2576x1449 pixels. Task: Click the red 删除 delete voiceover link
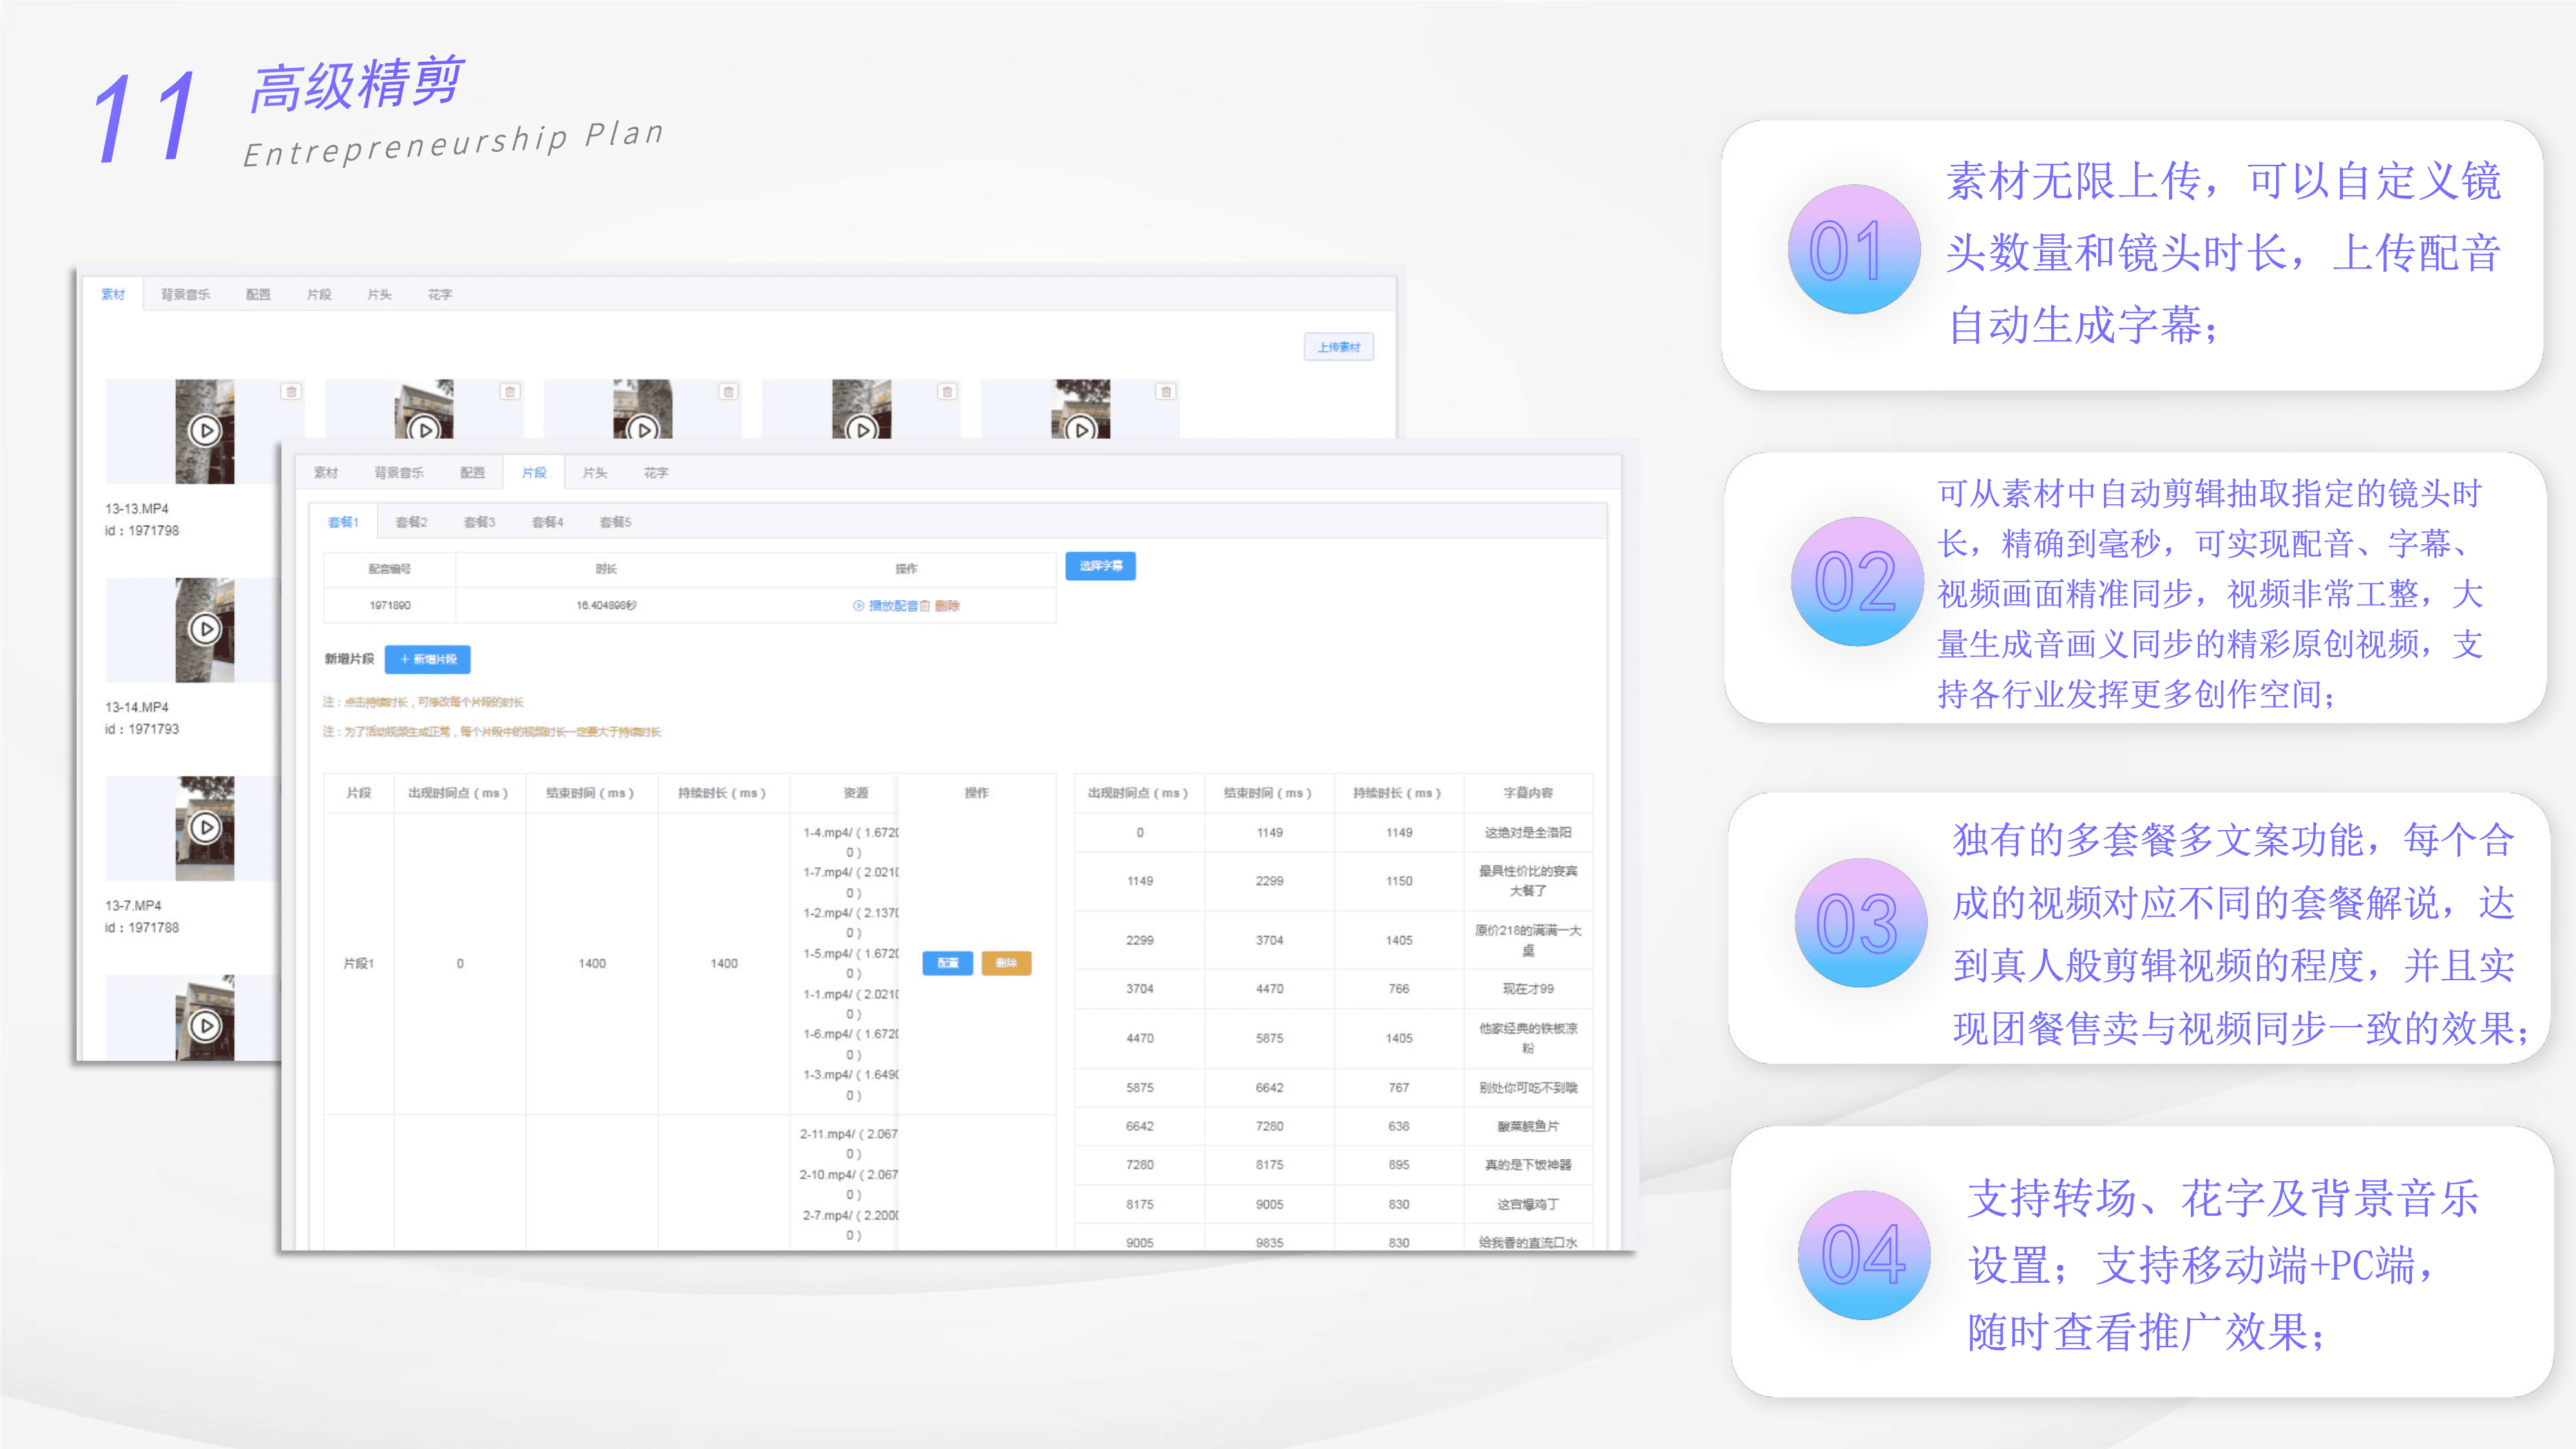(946, 606)
